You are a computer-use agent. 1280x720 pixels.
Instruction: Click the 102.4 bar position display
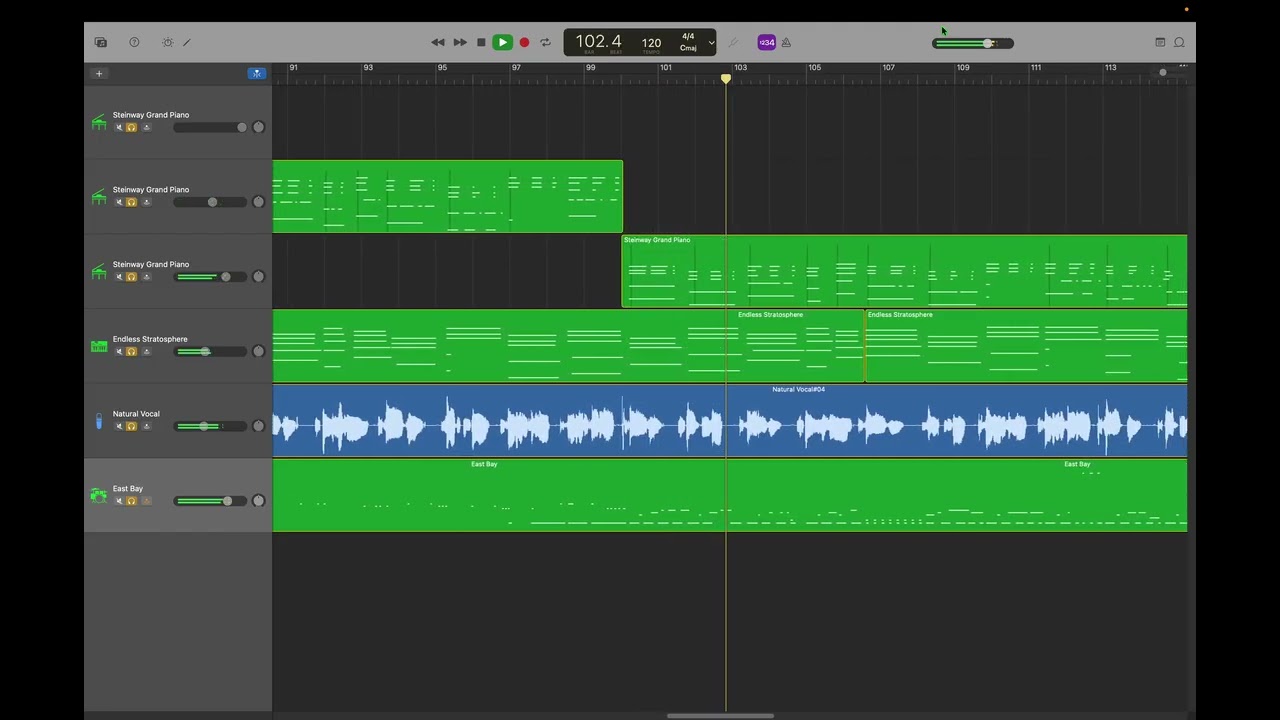(x=598, y=42)
